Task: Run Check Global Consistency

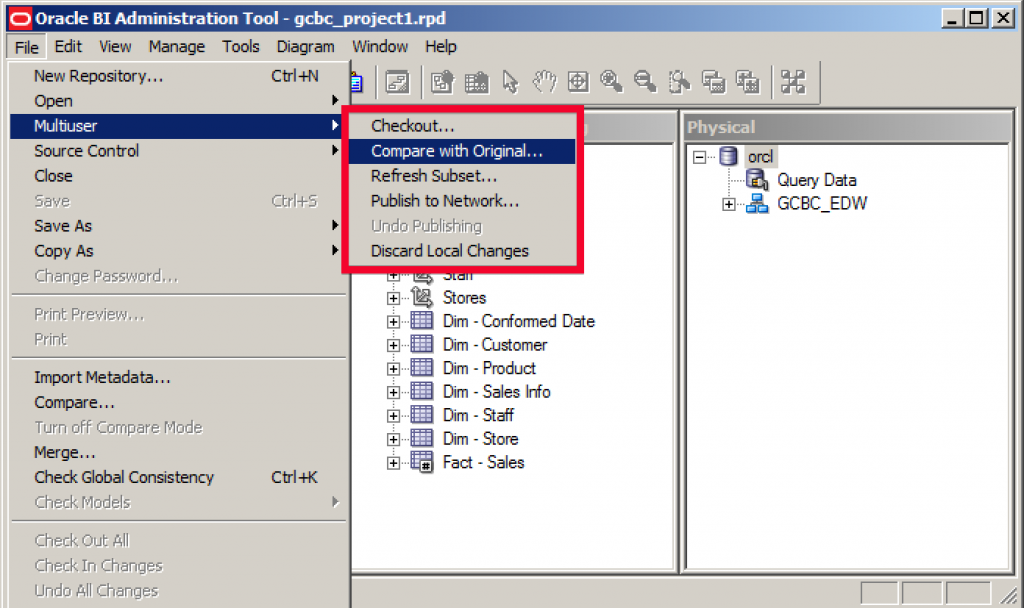Action: point(178,477)
